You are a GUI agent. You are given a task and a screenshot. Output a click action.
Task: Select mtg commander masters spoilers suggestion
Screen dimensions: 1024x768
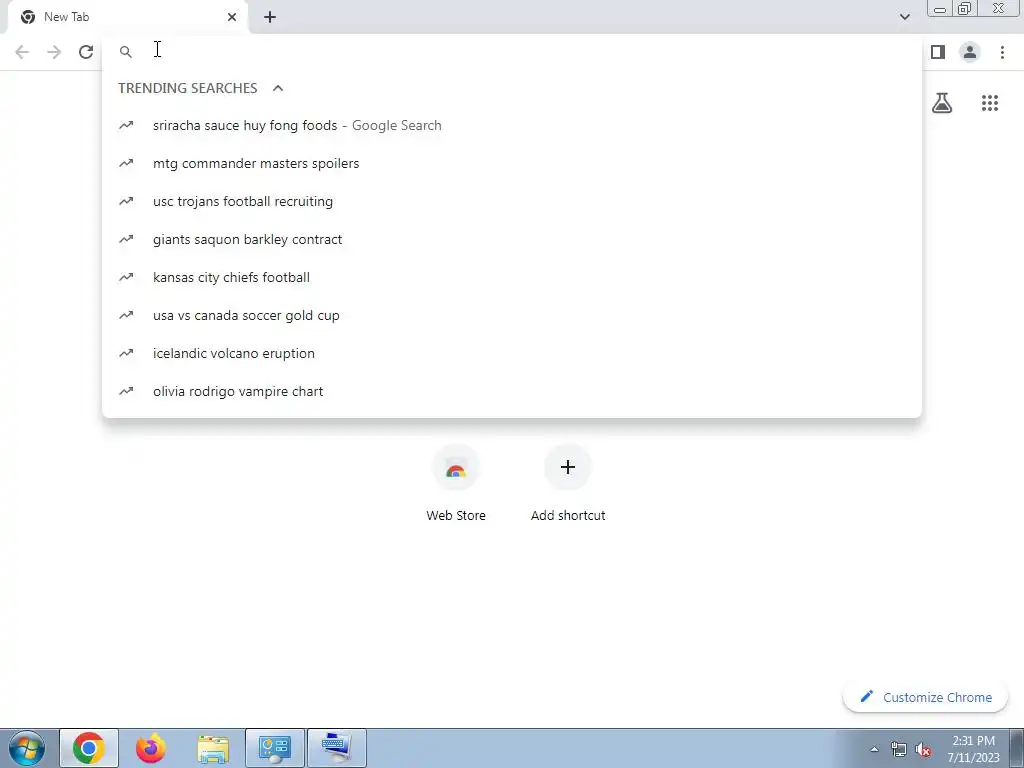coord(512,163)
